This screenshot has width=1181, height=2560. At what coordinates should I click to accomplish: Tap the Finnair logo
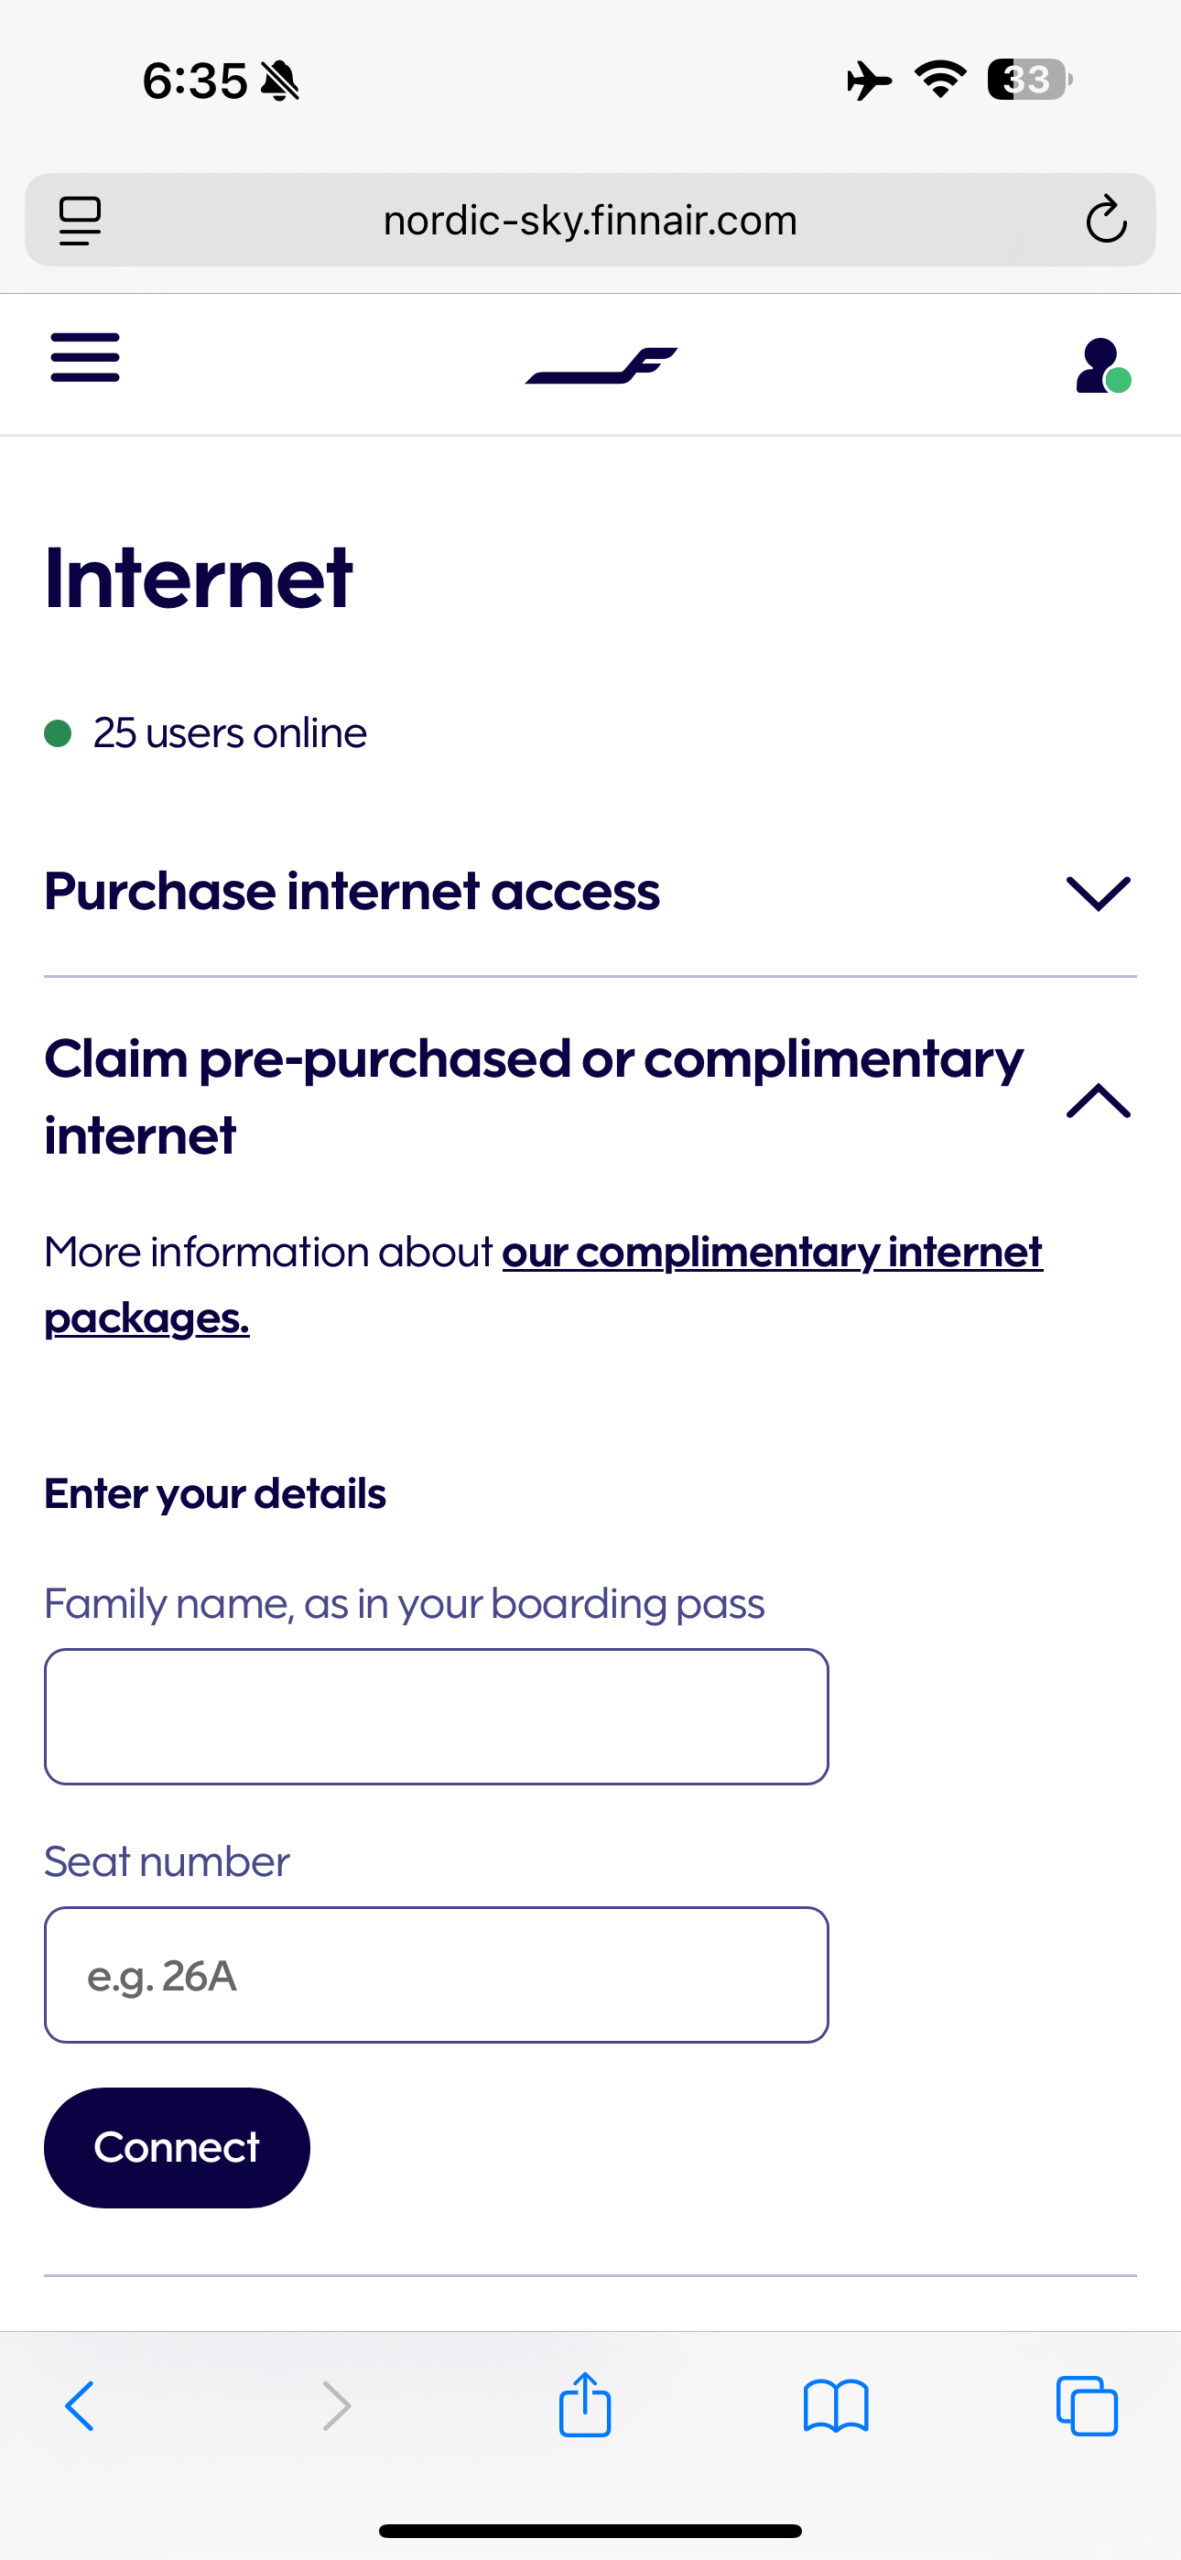[601, 366]
